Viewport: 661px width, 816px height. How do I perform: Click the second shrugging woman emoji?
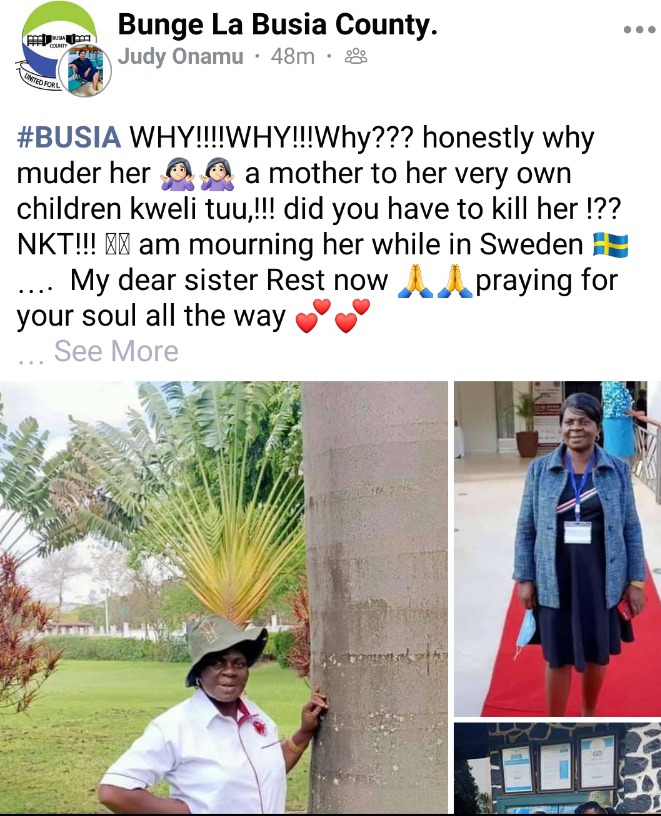218,174
